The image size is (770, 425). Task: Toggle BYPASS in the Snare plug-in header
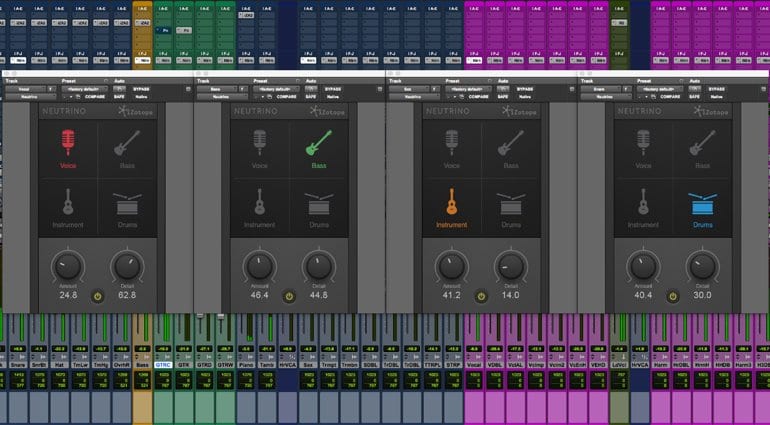[x=716, y=89]
